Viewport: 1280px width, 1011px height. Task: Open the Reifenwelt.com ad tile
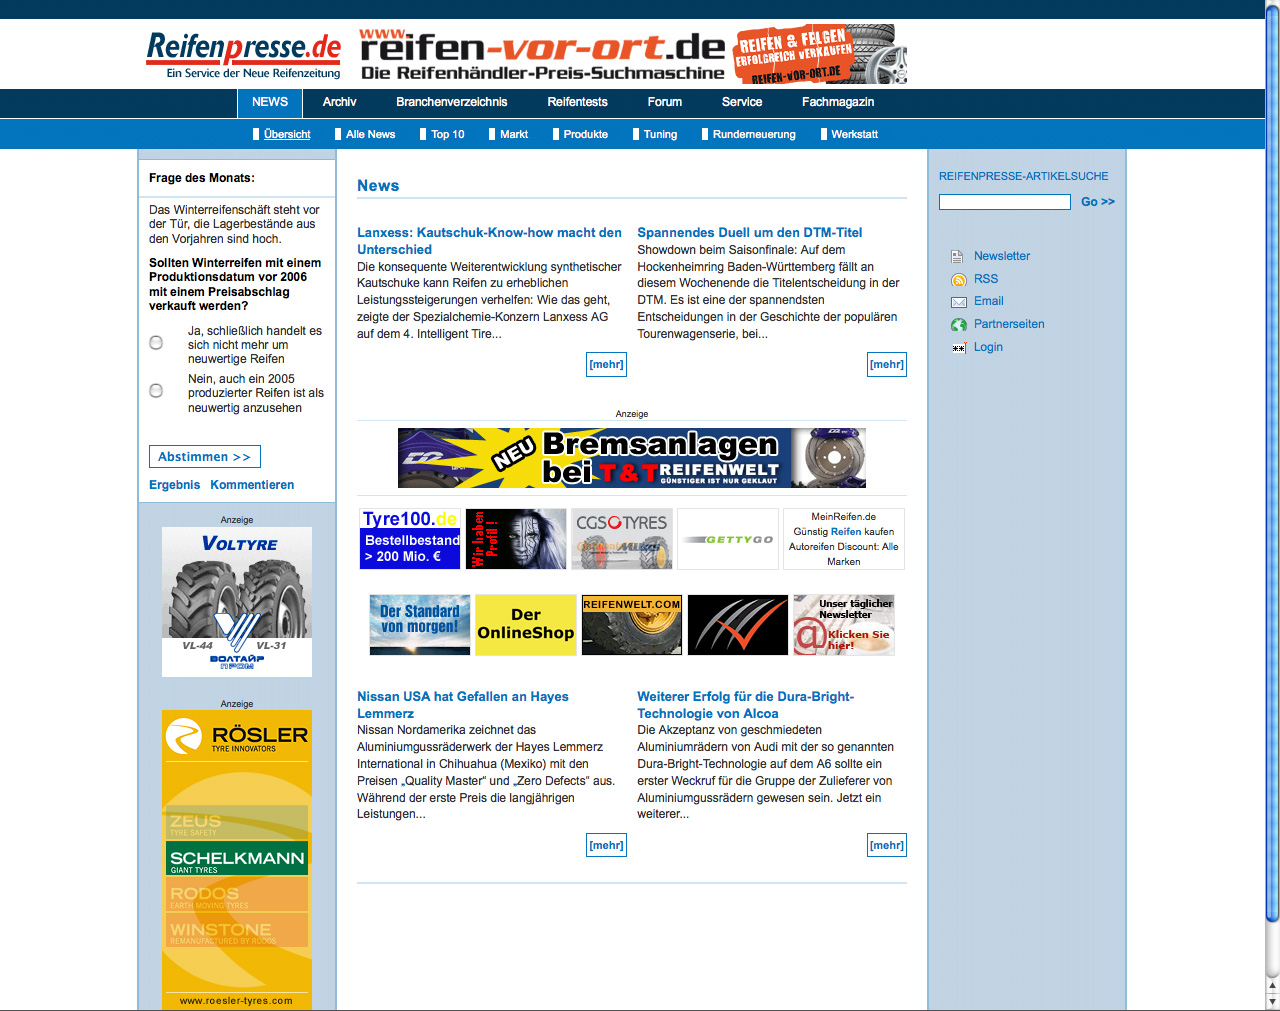[x=632, y=625]
